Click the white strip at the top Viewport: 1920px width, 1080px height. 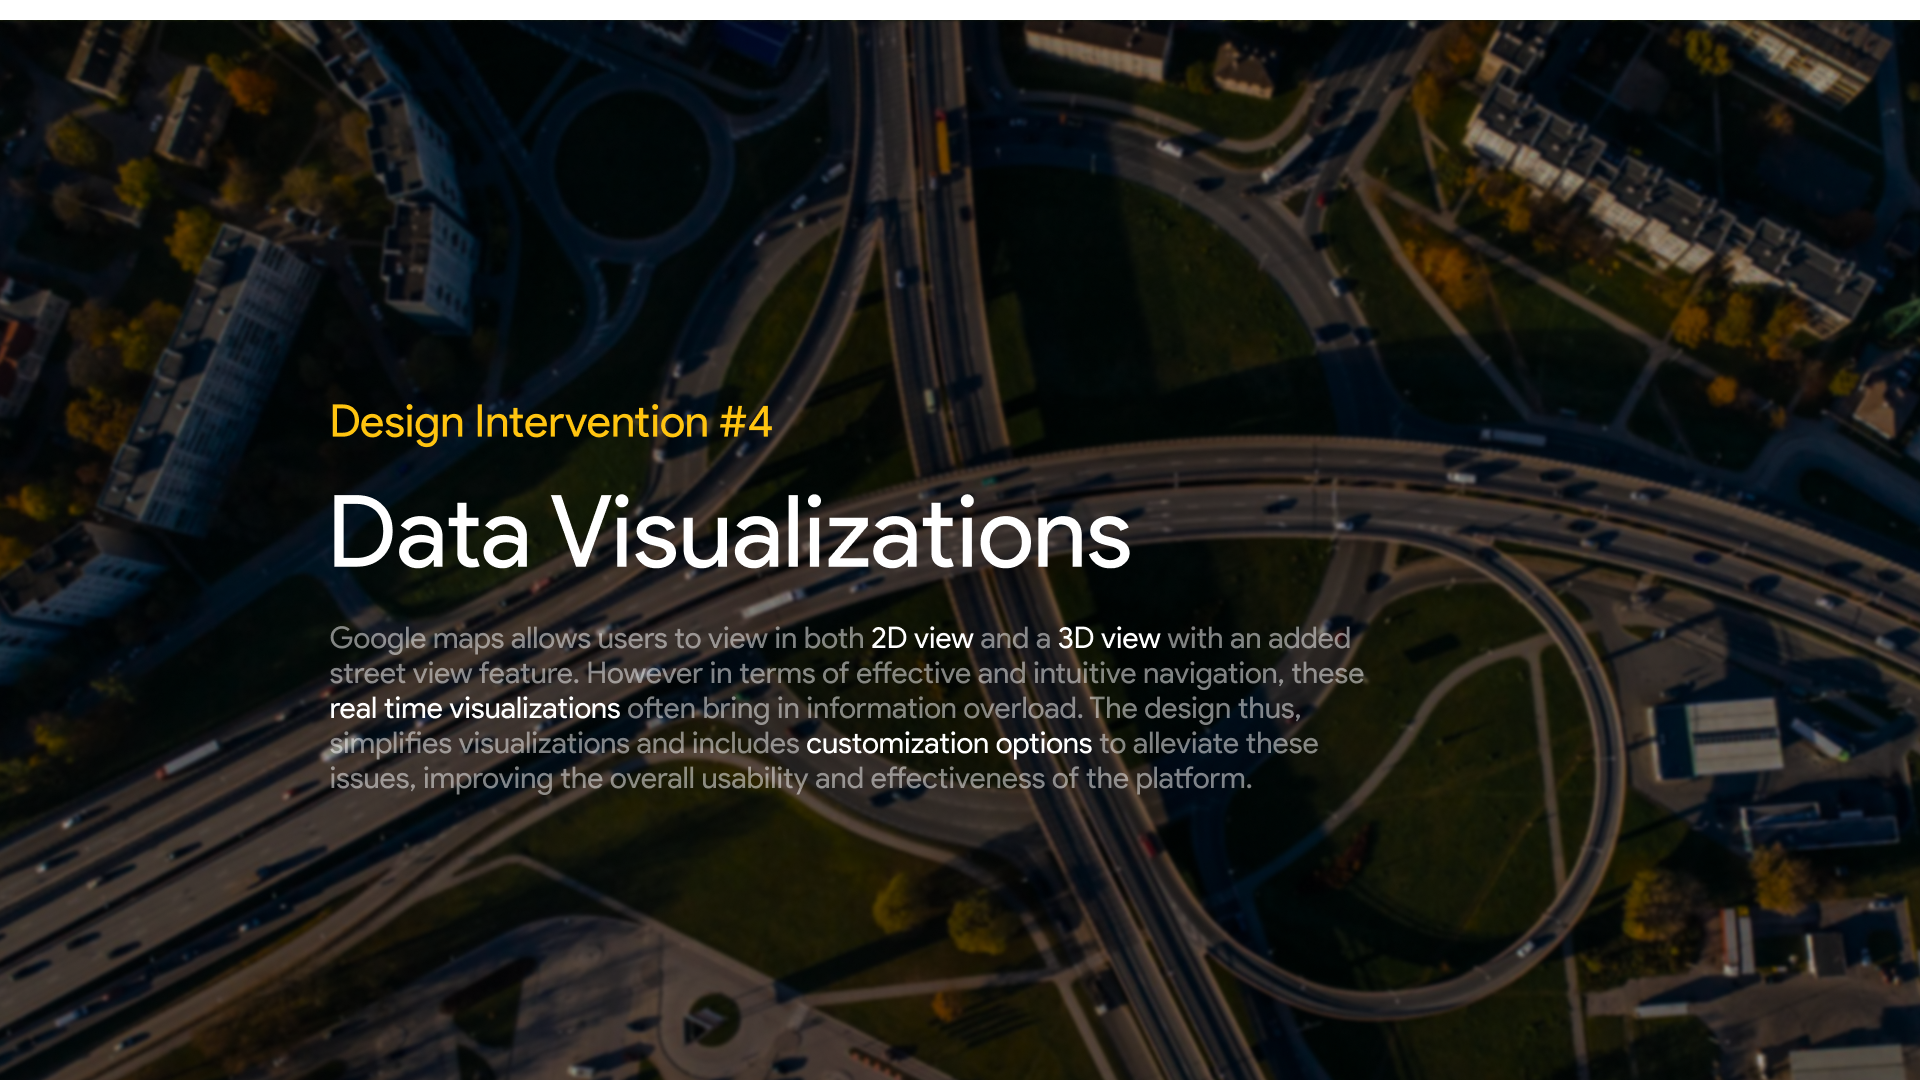click(960, 9)
